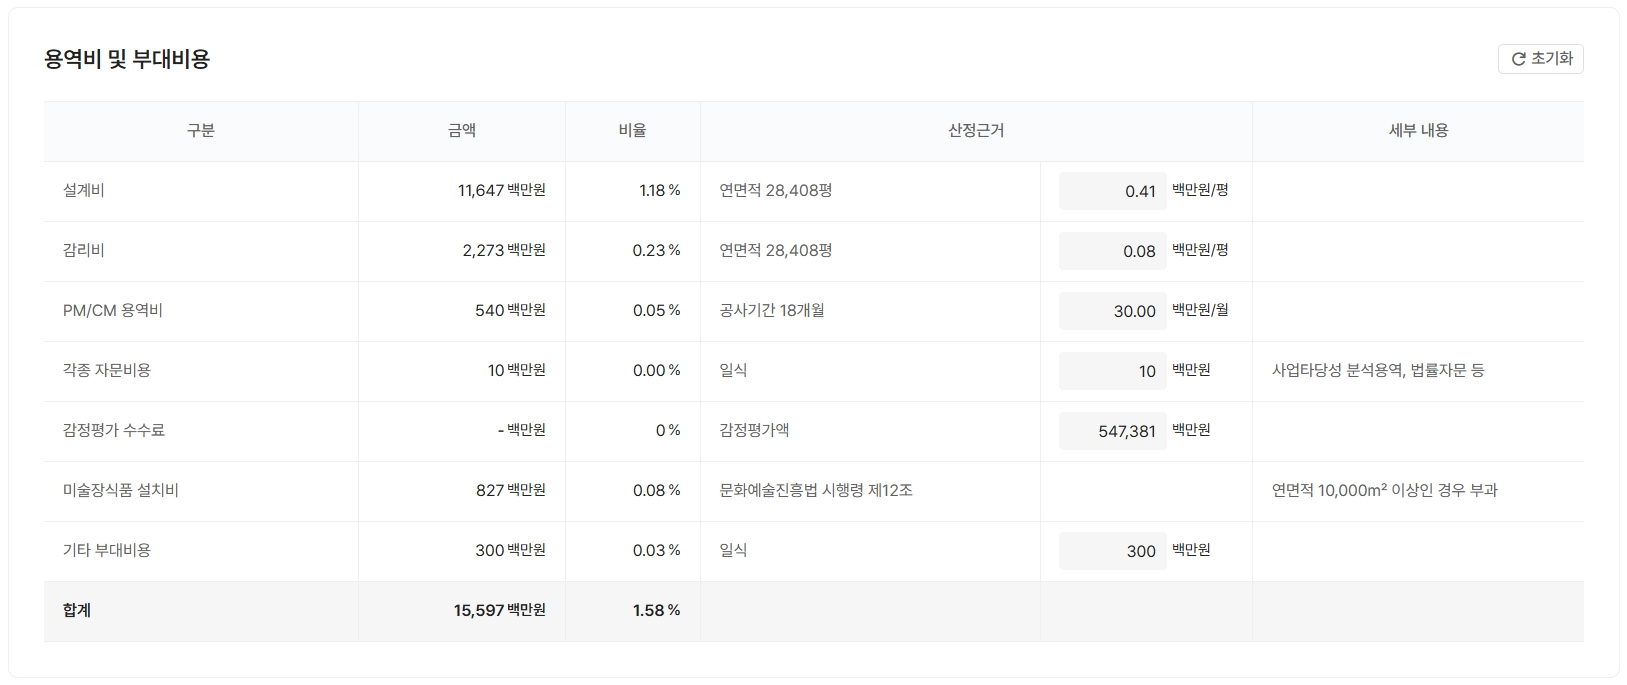This screenshot has height=685, width=1627.
Task: Select the 세부 내용 column header
Action: click(x=1418, y=130)
